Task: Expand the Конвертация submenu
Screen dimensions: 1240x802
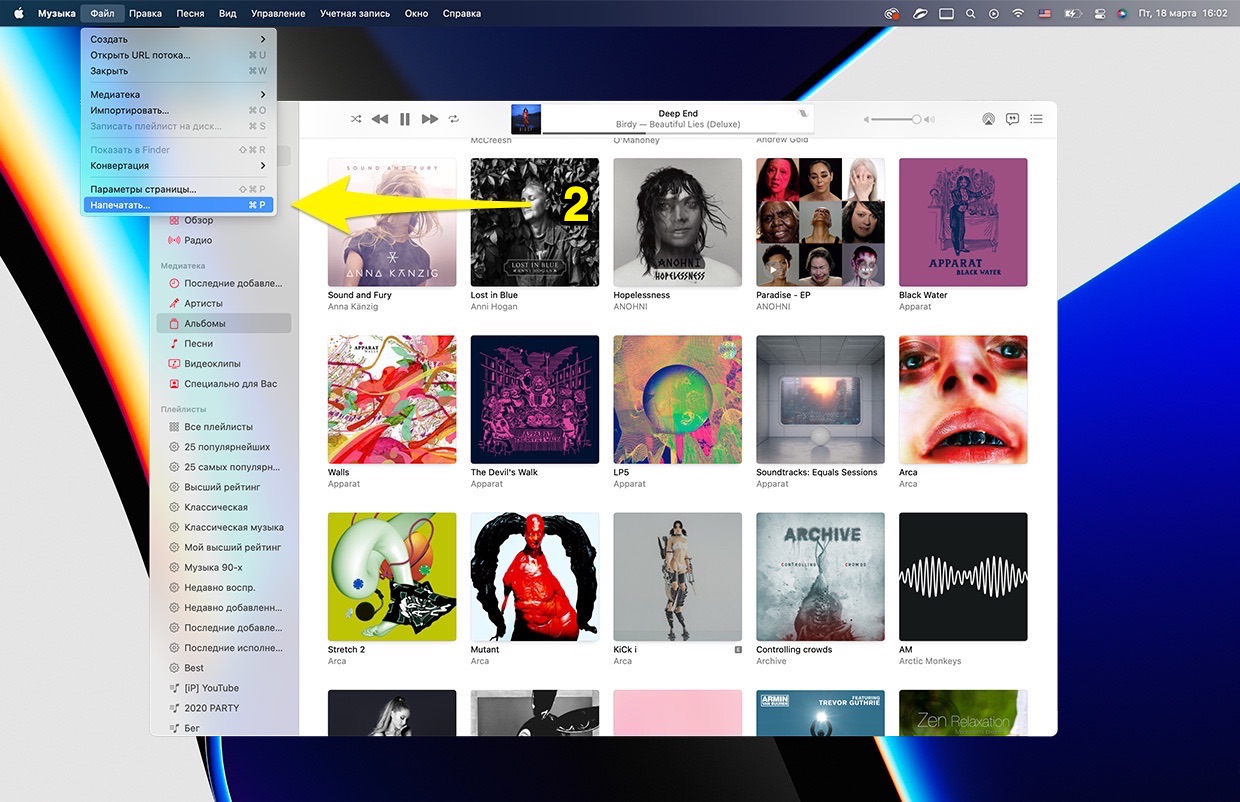Action: (x=179, y=165)
